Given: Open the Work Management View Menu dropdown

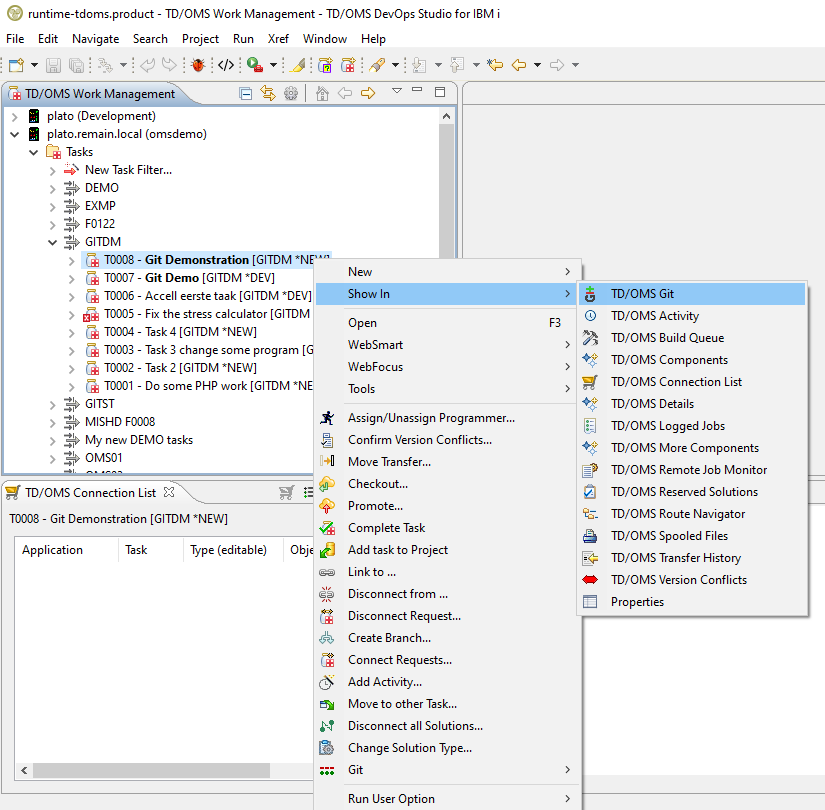Looking at the screenshot, I should pos(397,91).
